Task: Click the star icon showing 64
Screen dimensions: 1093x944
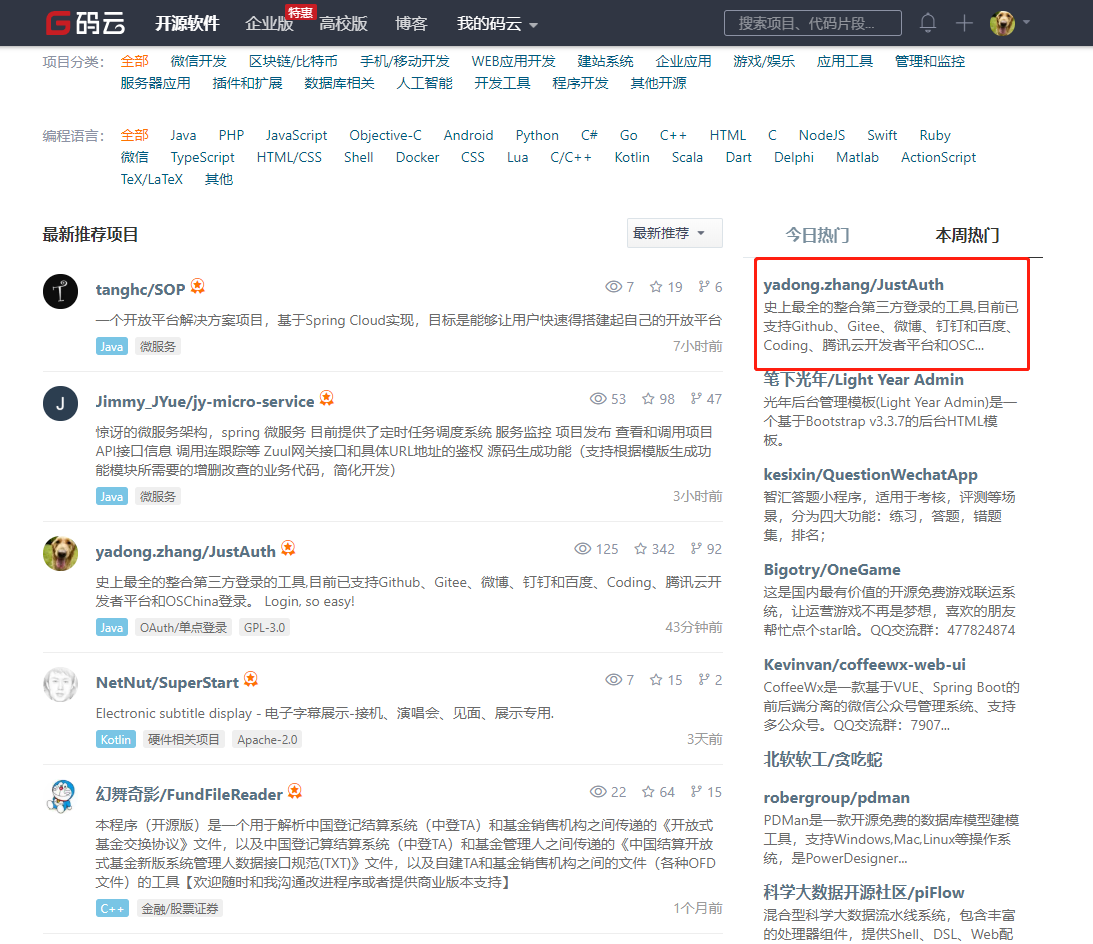Action: (648, 792)
